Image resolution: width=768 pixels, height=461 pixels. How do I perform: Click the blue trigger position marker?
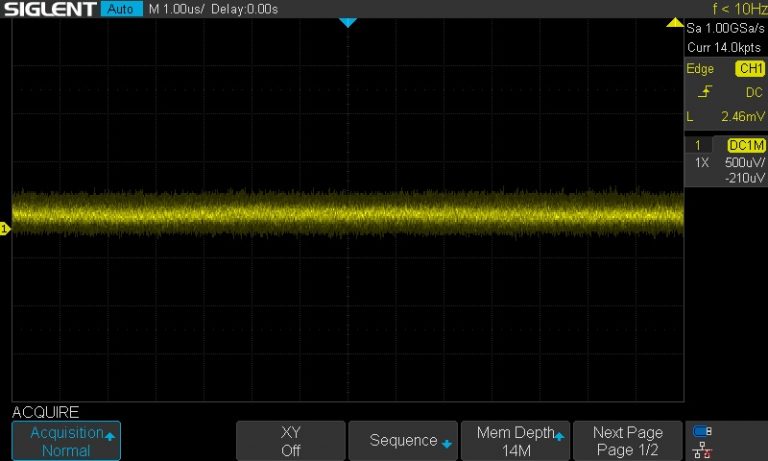point(347,22)
